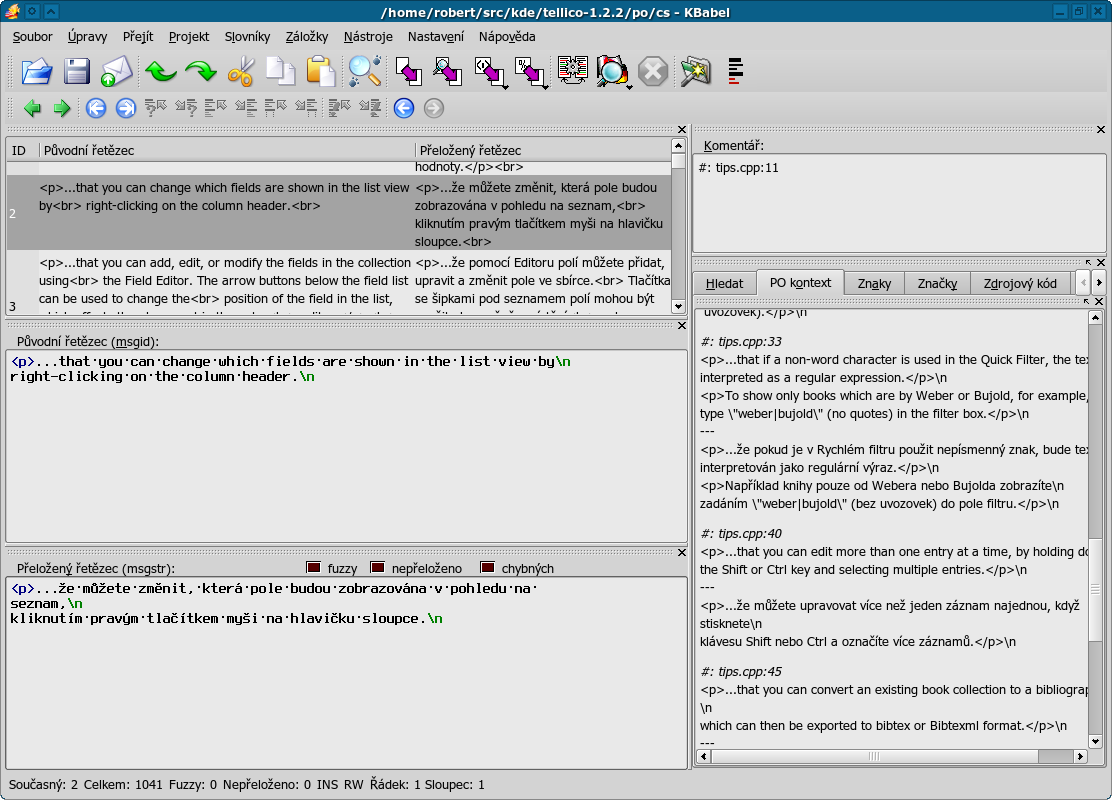Open a PO file with the folder icon
Screen dimensions: 1112x800
coord(37,71)
